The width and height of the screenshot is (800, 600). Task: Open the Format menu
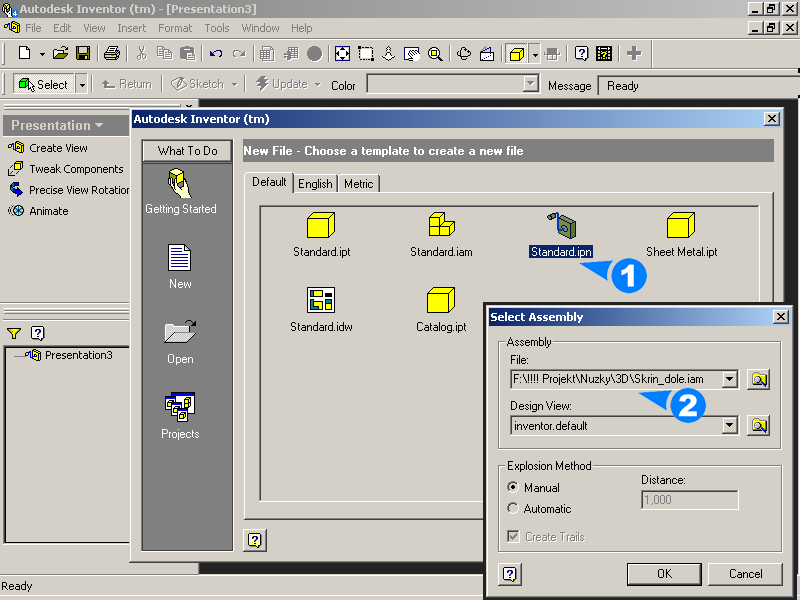[175, 28]
